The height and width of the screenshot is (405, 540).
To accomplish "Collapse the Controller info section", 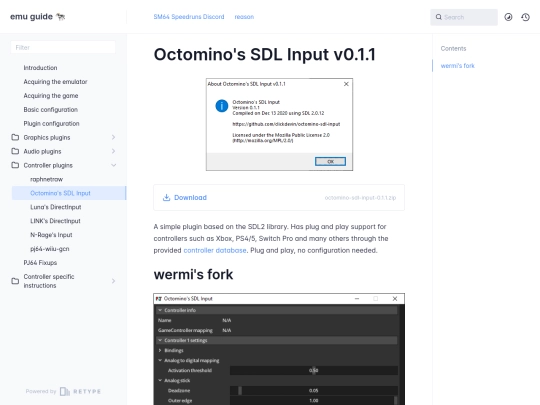I will (x=160, y=310).
